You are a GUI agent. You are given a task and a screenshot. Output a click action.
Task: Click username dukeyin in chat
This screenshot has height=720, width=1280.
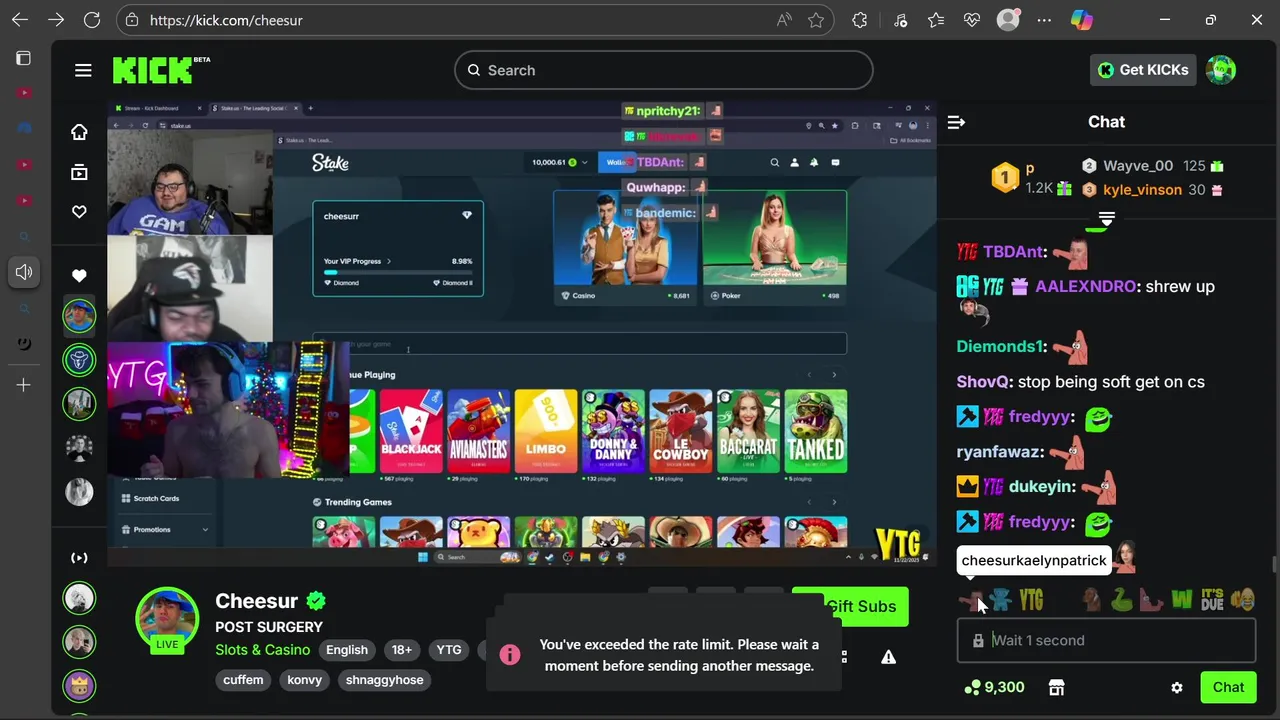pyautogui.click(x=1039, y=487)
